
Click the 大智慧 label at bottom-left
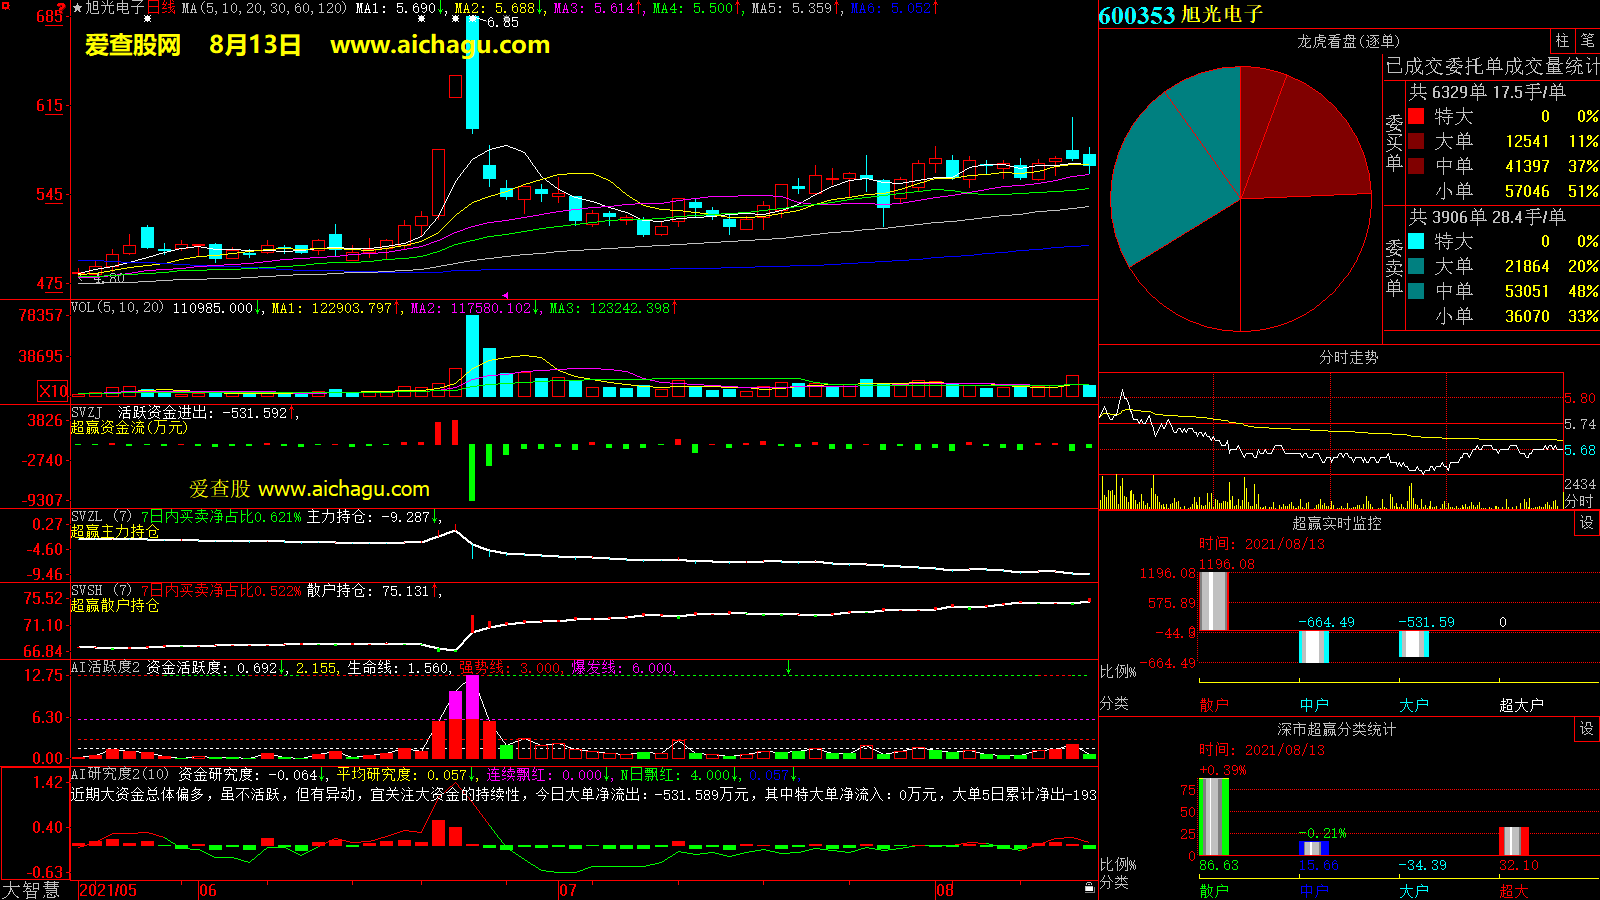pyautogui.click(x=32, y=890)
